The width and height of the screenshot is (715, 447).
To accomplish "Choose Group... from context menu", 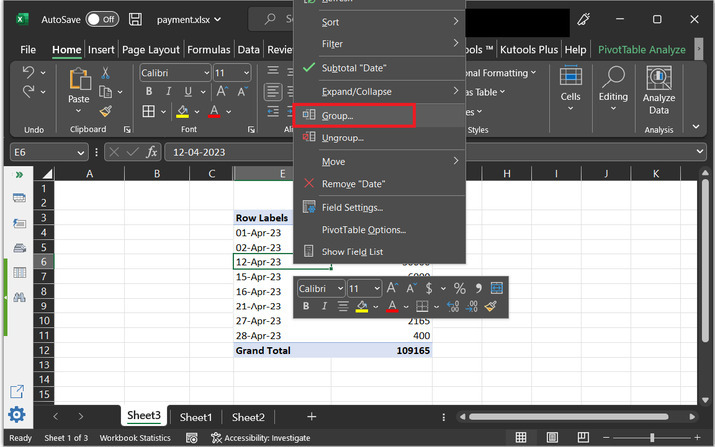I will click(x=379, y=115).
